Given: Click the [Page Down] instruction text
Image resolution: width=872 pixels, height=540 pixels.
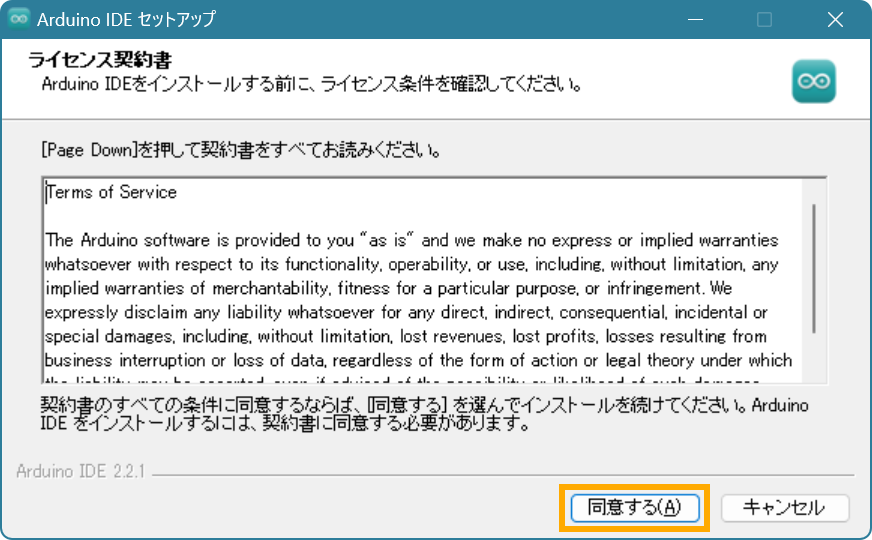Looking at the screenshot, I should [241, 150].
